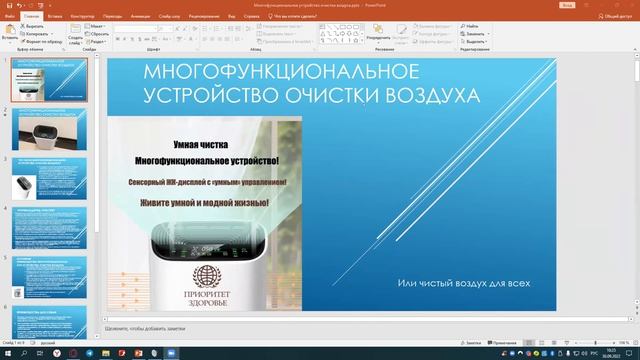Activate Формат по образцу format painter
This screenshot has width=640, height=360.
42,42
